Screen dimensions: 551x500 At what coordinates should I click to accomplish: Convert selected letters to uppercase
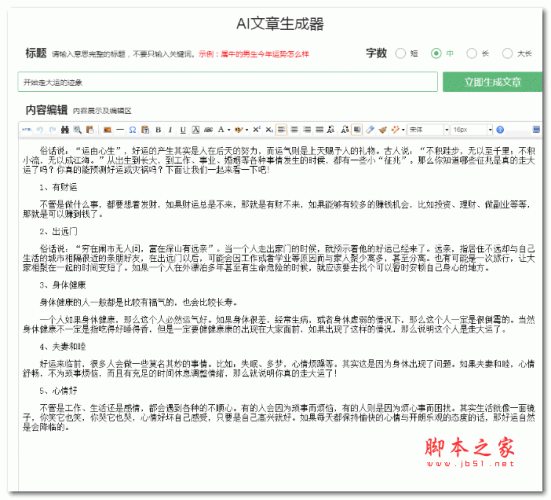tap(331, 130)
